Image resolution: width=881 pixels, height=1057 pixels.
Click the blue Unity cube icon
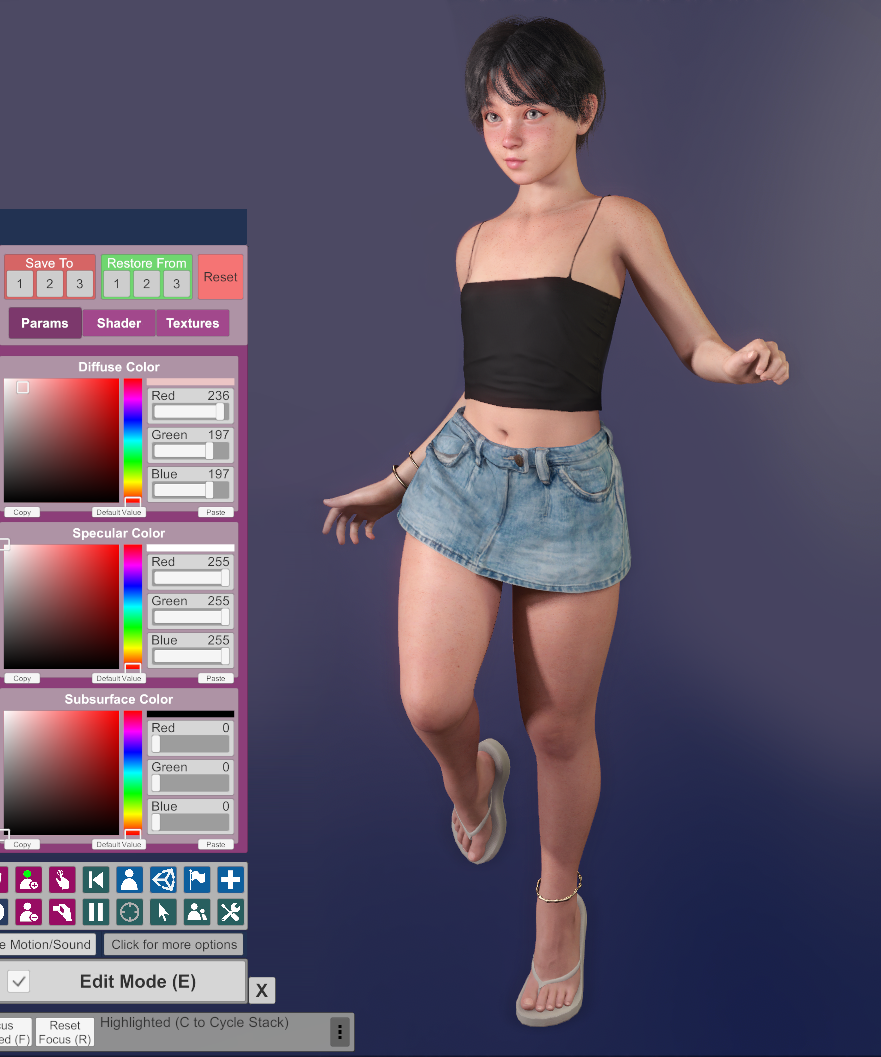(163, 880)
